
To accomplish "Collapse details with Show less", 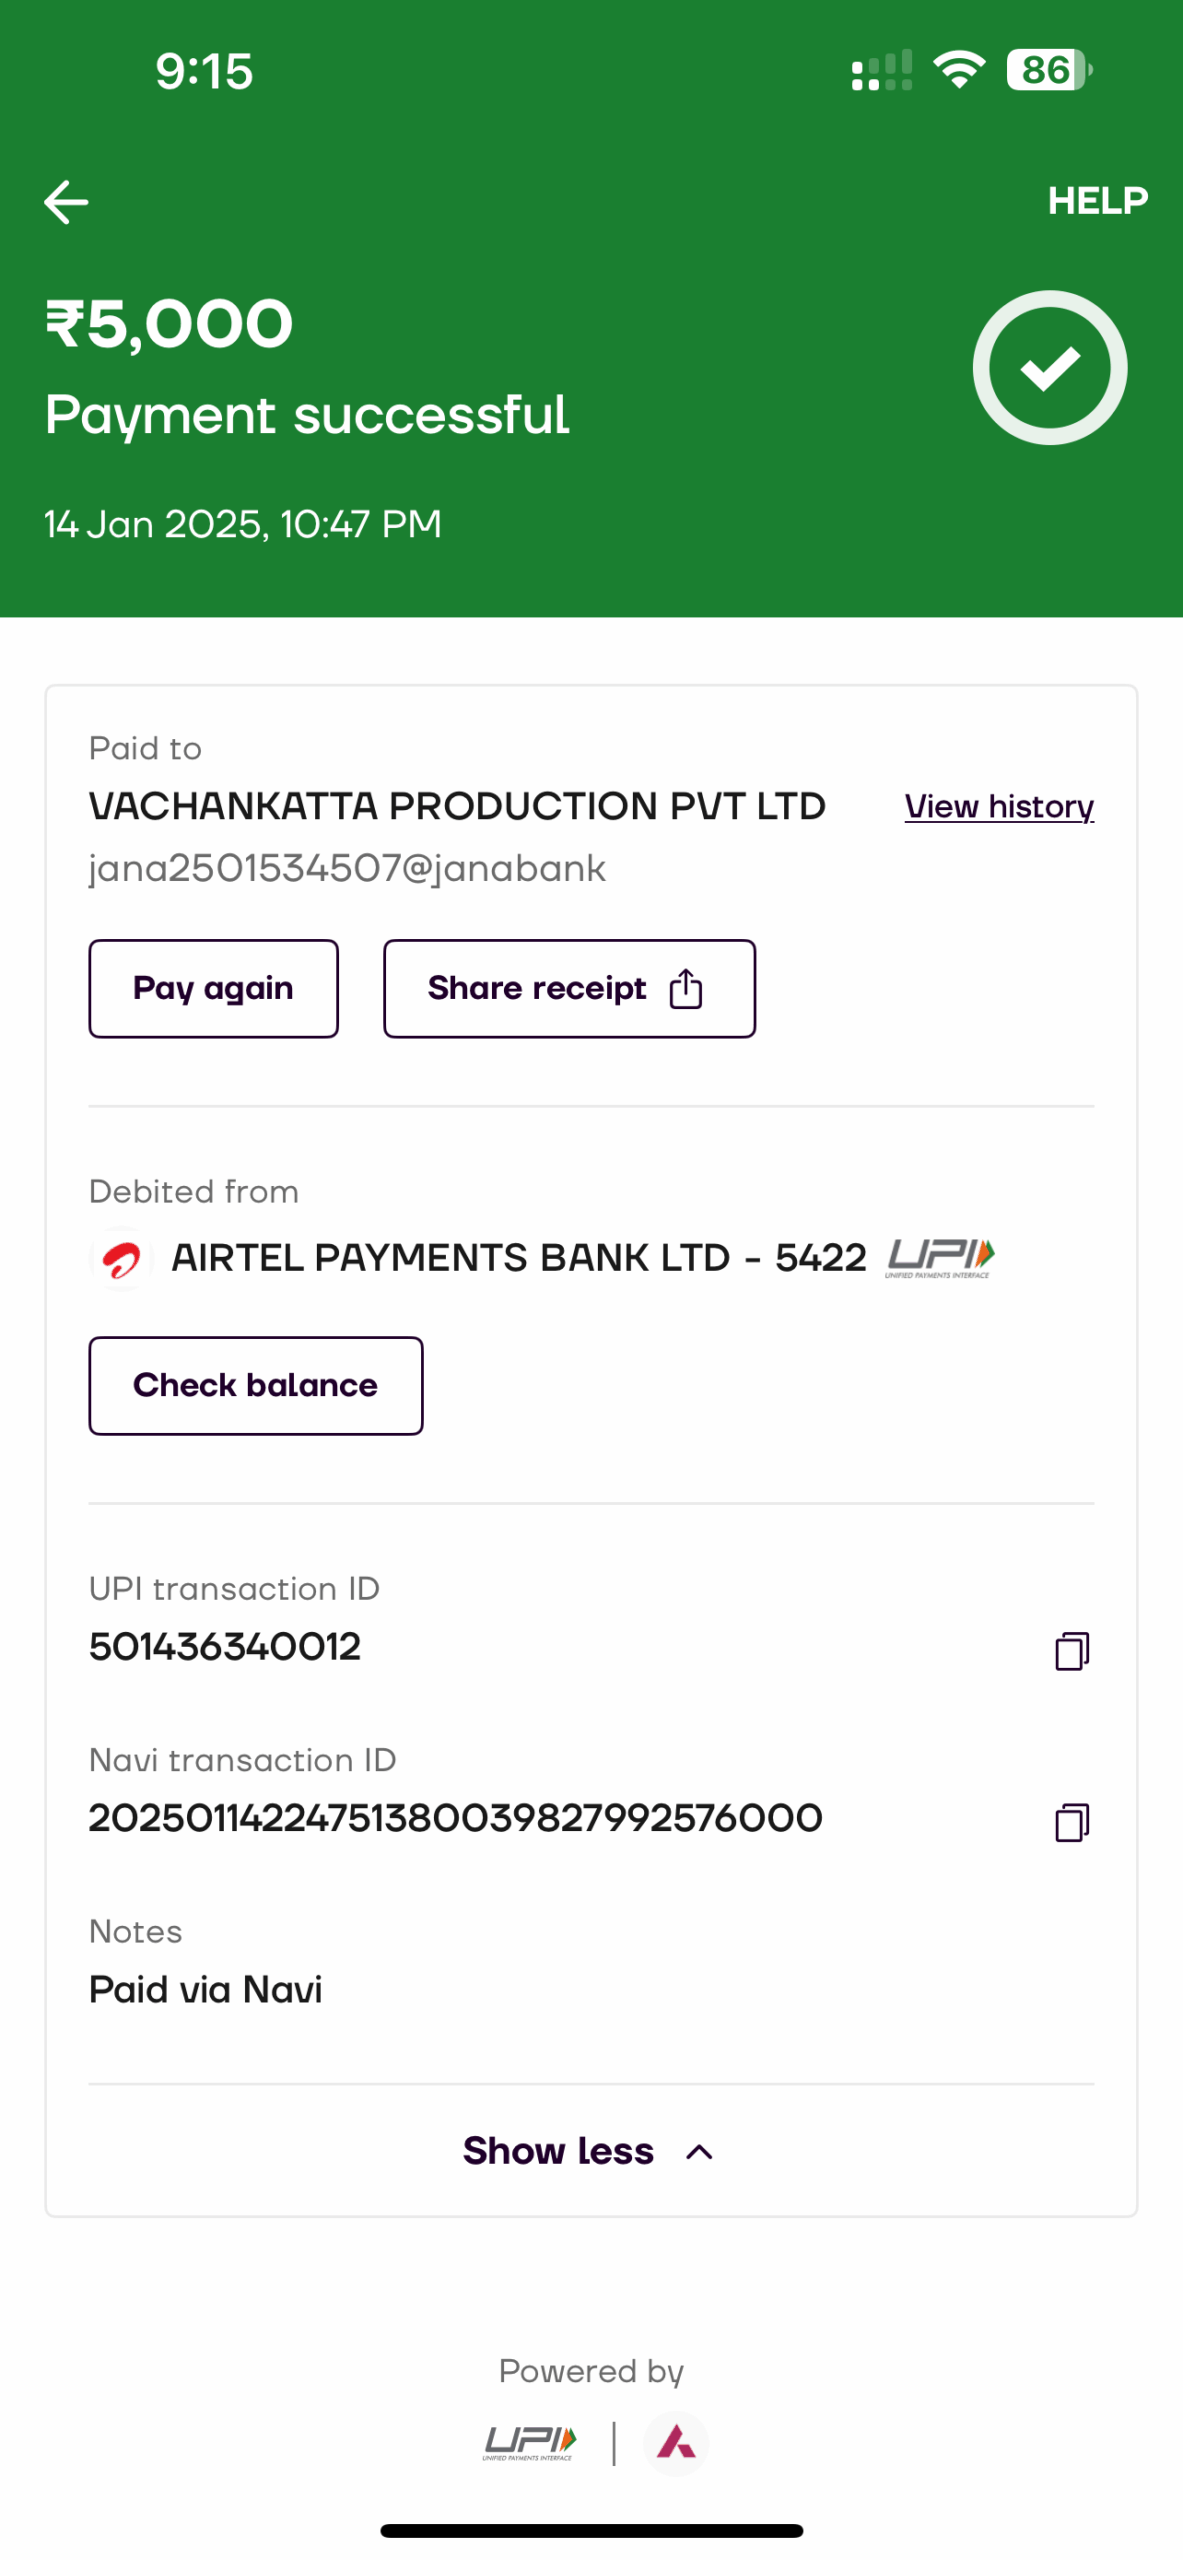I will (558, 2150).
